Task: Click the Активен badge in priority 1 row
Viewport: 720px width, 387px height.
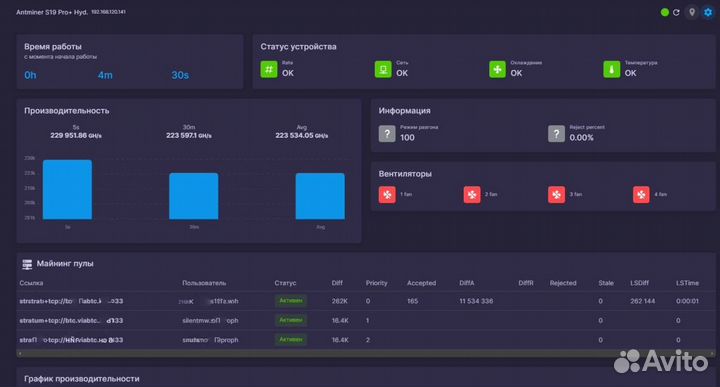Action: coord(291,320)
